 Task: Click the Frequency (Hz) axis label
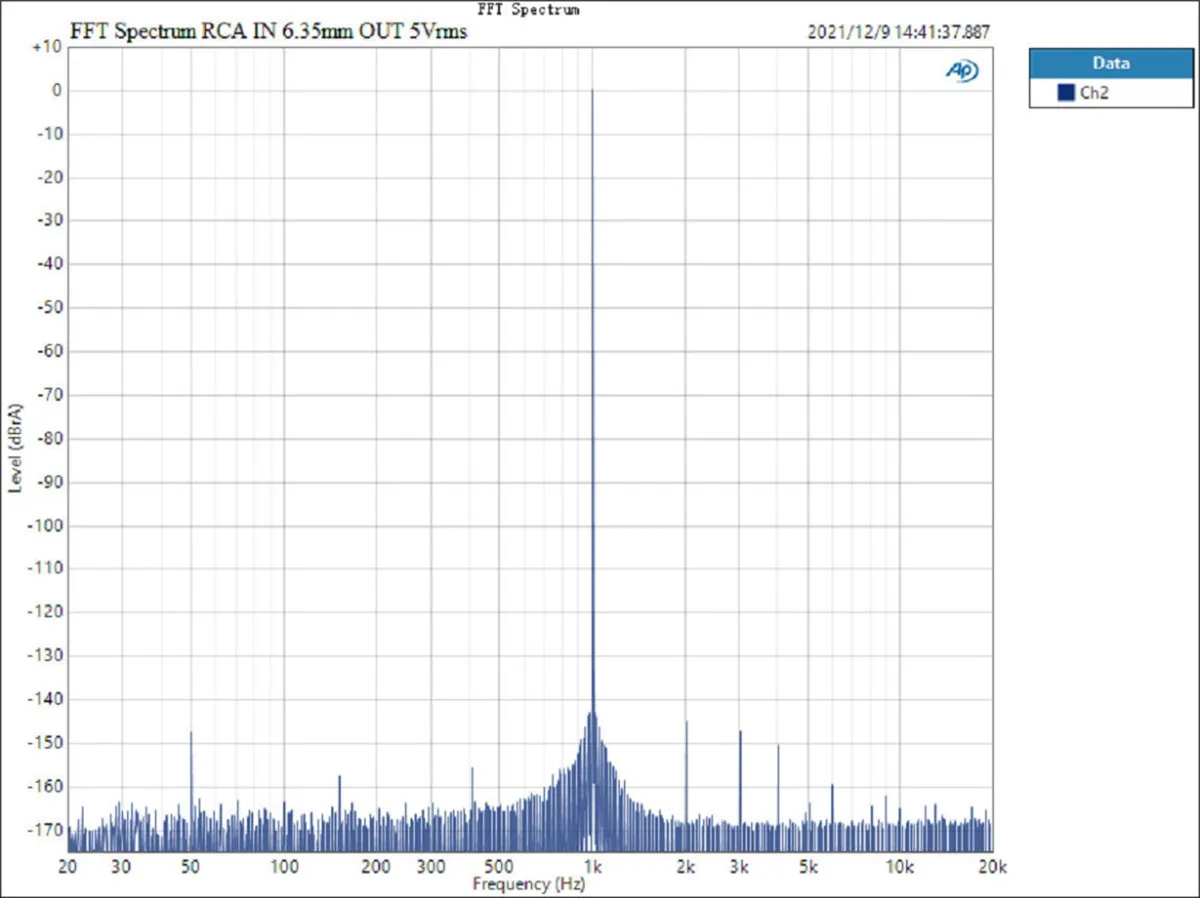pyautogui.click(x=529, y=885)
